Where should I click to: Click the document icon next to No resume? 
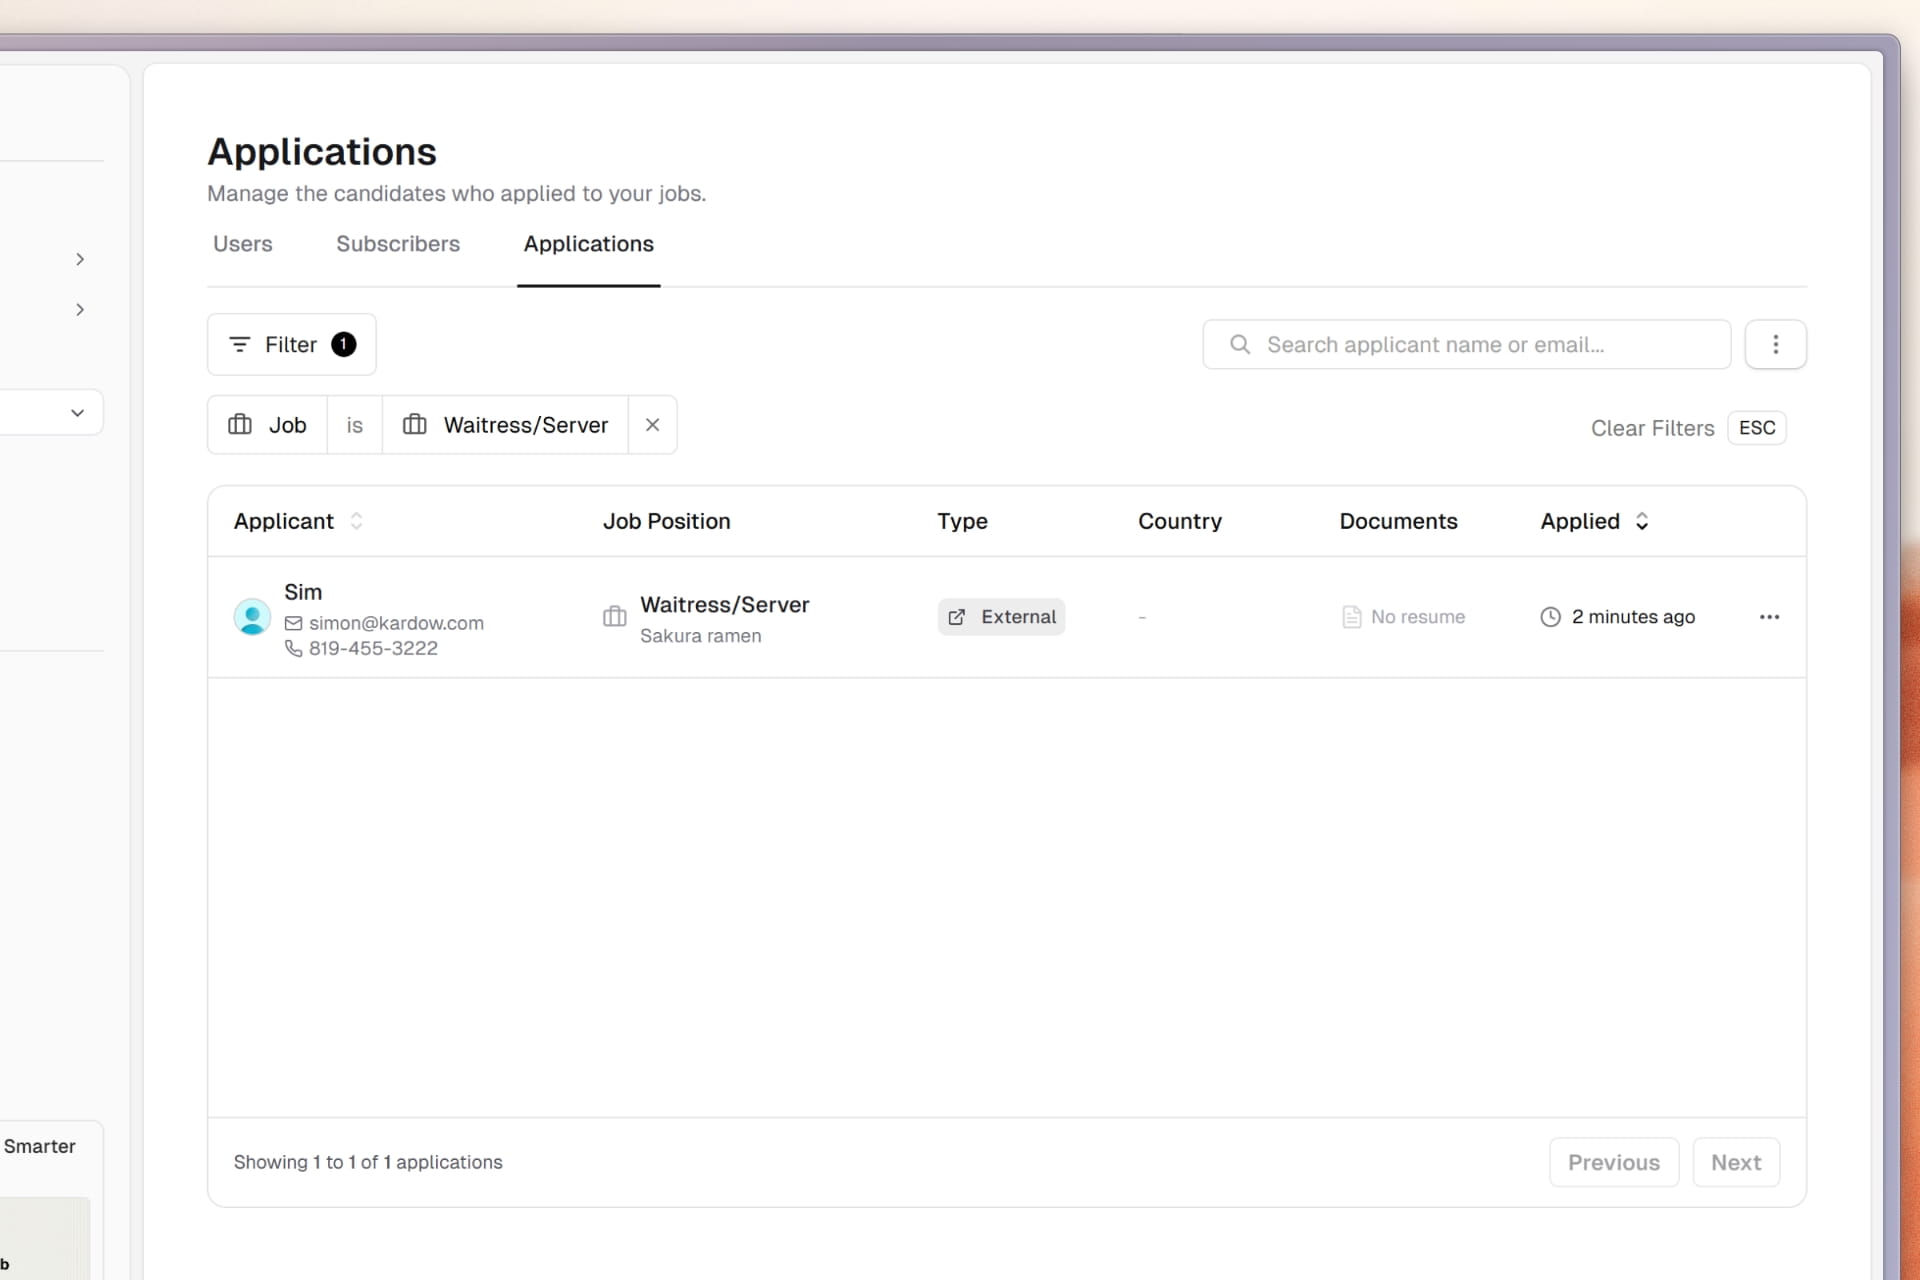click(1351, 616)
